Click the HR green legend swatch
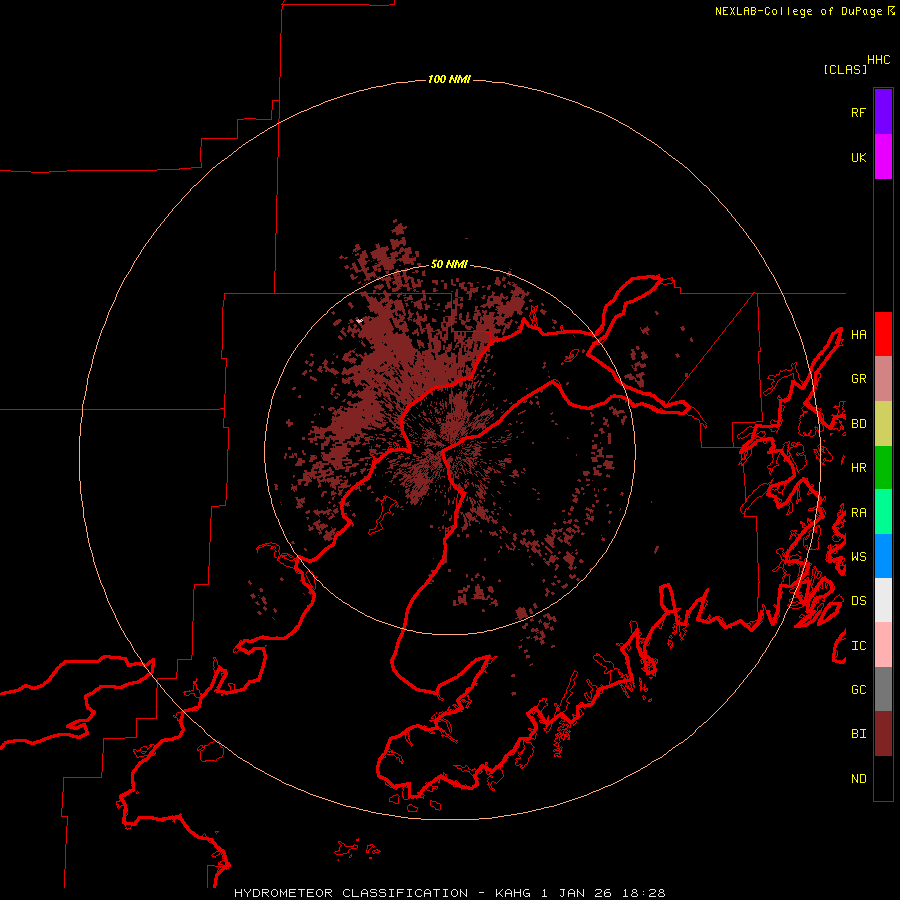The height and width of the screenshot is (900, 900). (883, 467)
